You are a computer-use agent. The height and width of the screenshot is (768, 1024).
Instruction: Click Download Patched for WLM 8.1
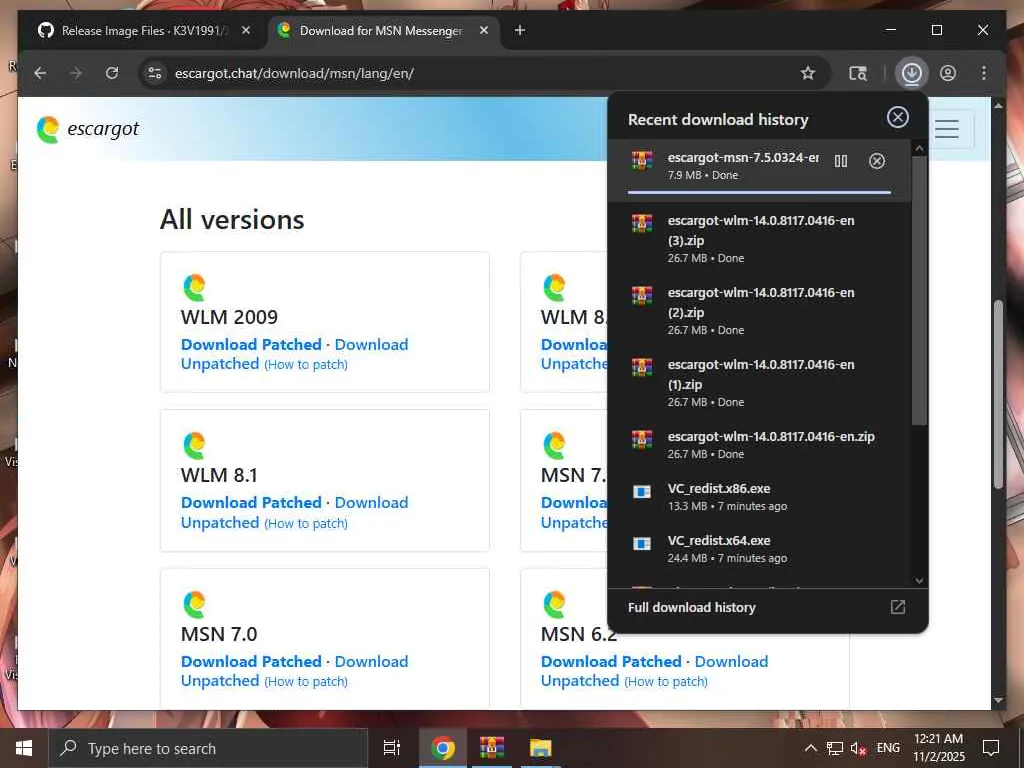coord(251,502)
